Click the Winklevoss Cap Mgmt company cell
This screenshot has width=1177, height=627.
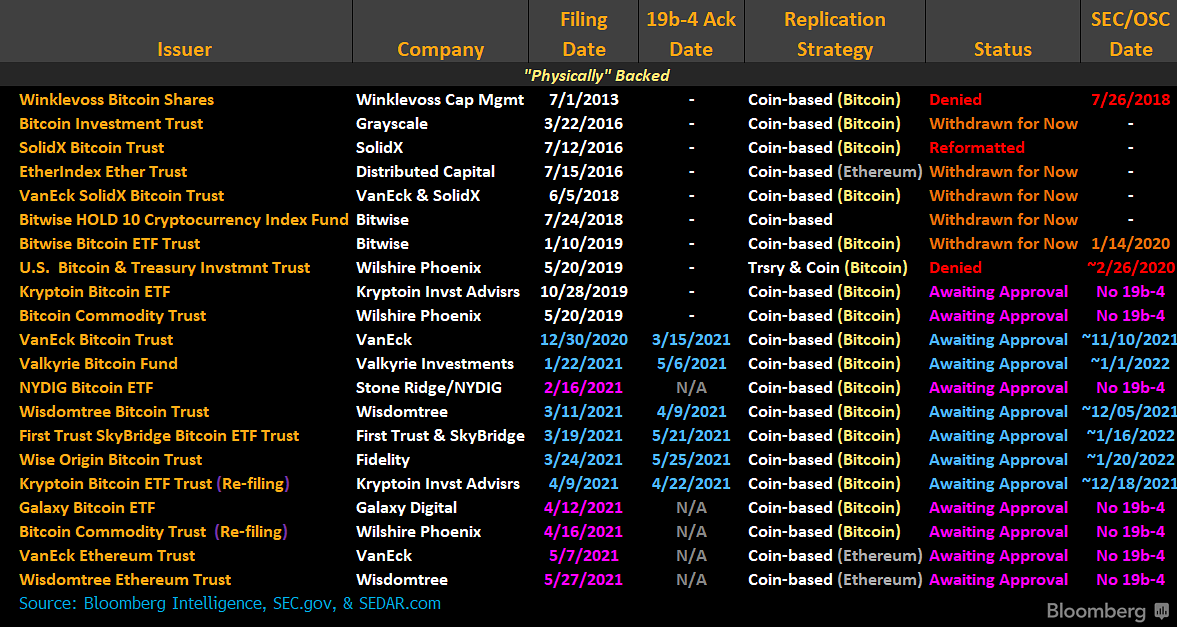point(440,99)
